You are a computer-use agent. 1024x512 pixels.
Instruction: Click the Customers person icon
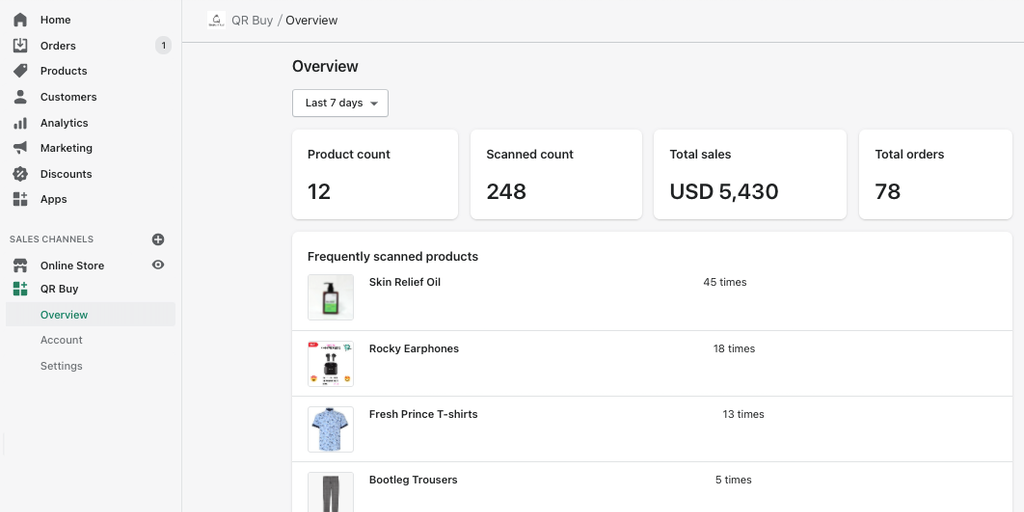click(x=20, y=97)
